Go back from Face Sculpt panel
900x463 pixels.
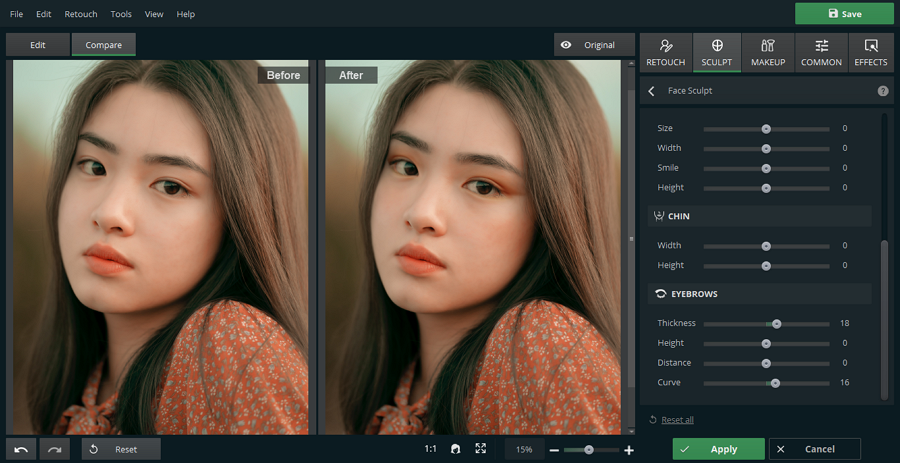(652, 91)
